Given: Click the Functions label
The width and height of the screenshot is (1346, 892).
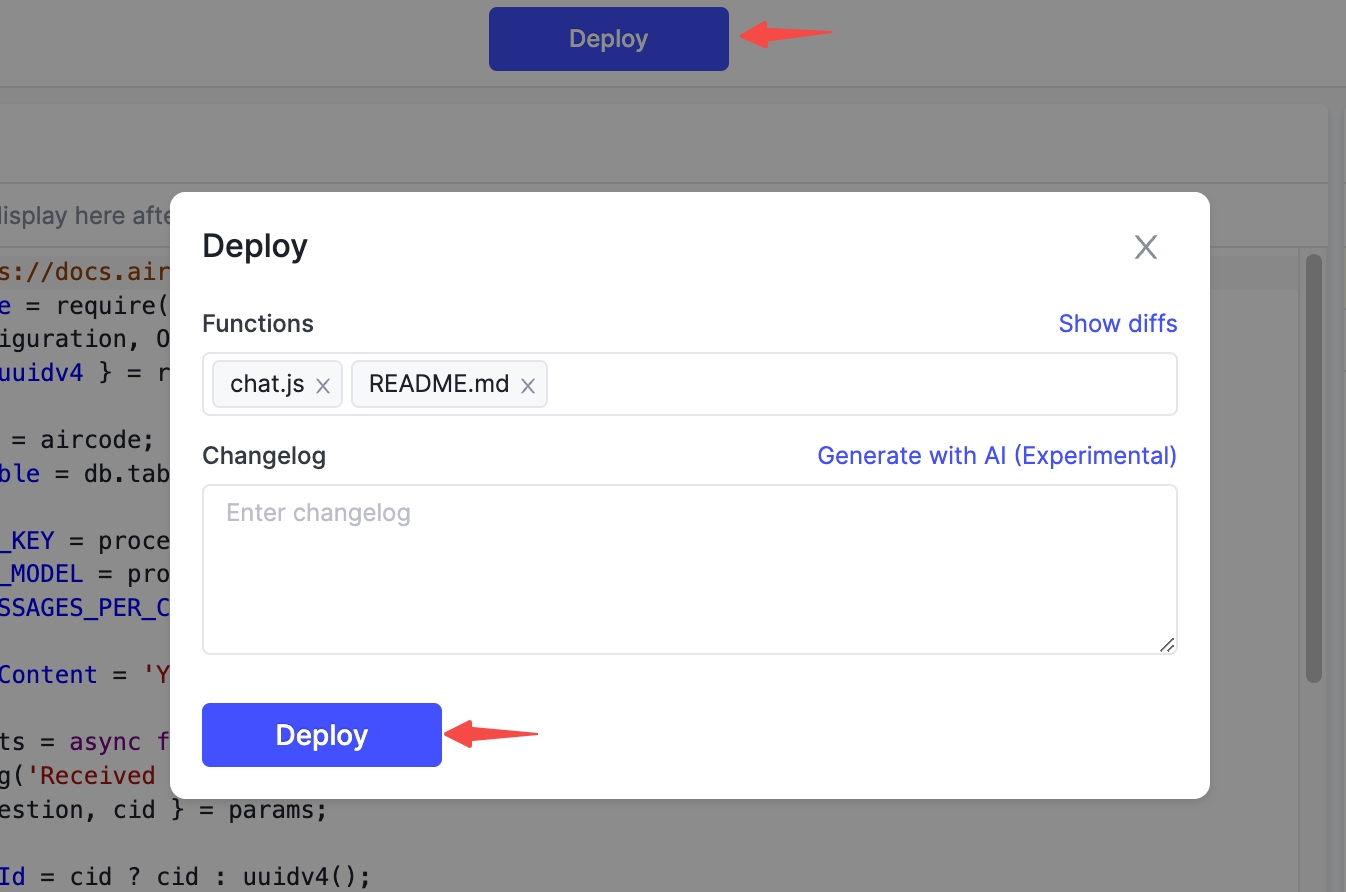Looking at the screenshot, I should tap(258, 324).
